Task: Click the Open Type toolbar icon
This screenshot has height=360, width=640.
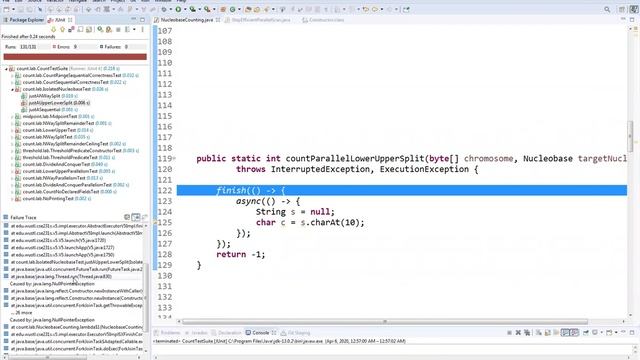Action: click(248, 9)
